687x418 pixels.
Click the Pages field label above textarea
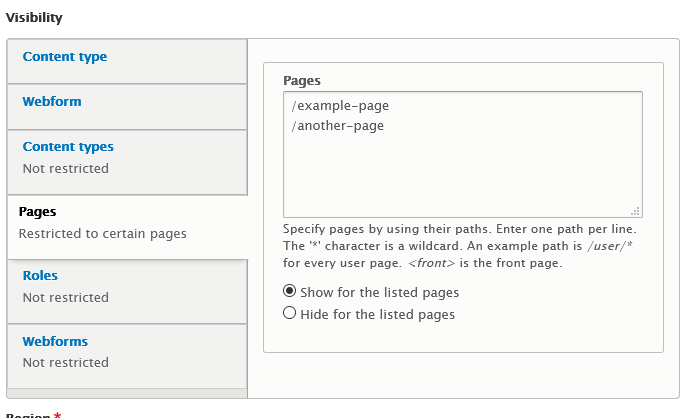coord(302,81)
